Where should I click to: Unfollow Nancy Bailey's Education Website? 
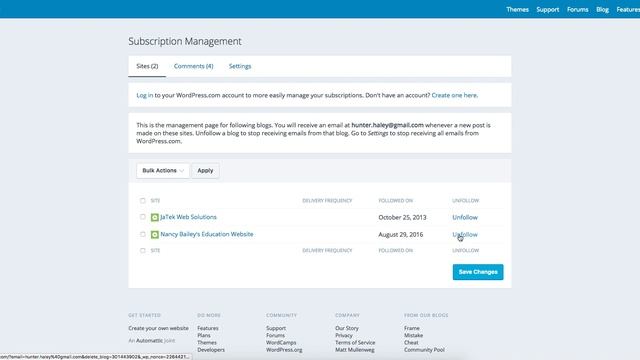coord(465,235)
